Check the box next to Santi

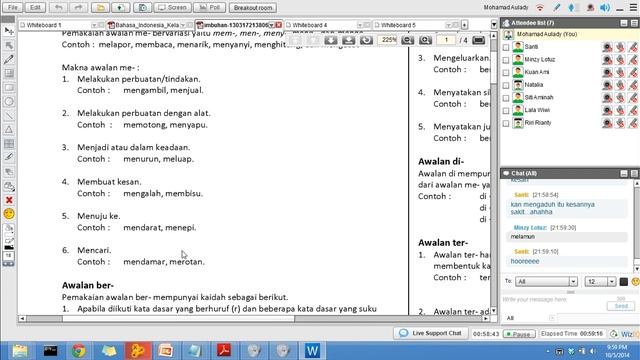click(506, 47)
